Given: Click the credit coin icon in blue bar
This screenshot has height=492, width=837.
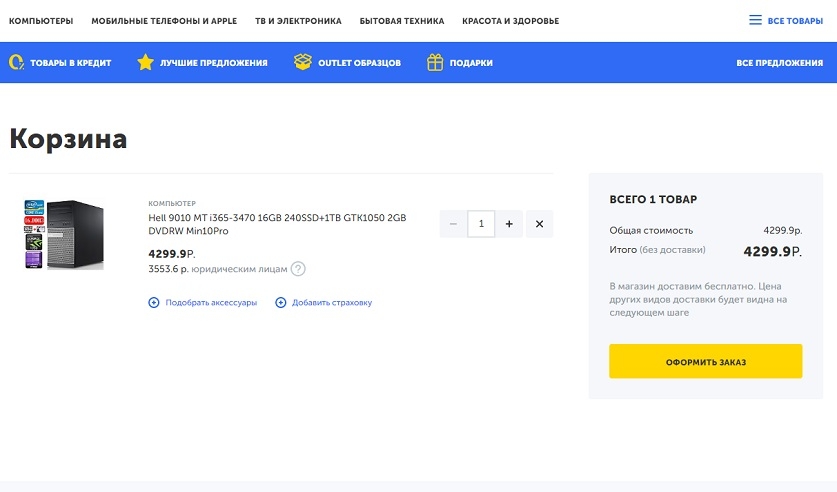Looking at the screenshot, I should point(17,63).
